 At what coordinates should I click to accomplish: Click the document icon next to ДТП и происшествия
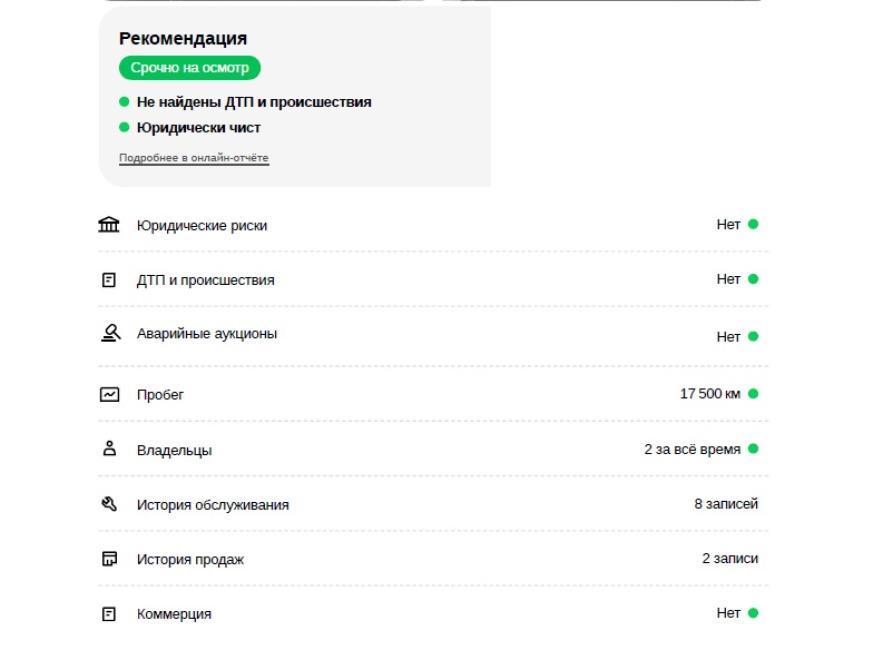tap(109, 280)
